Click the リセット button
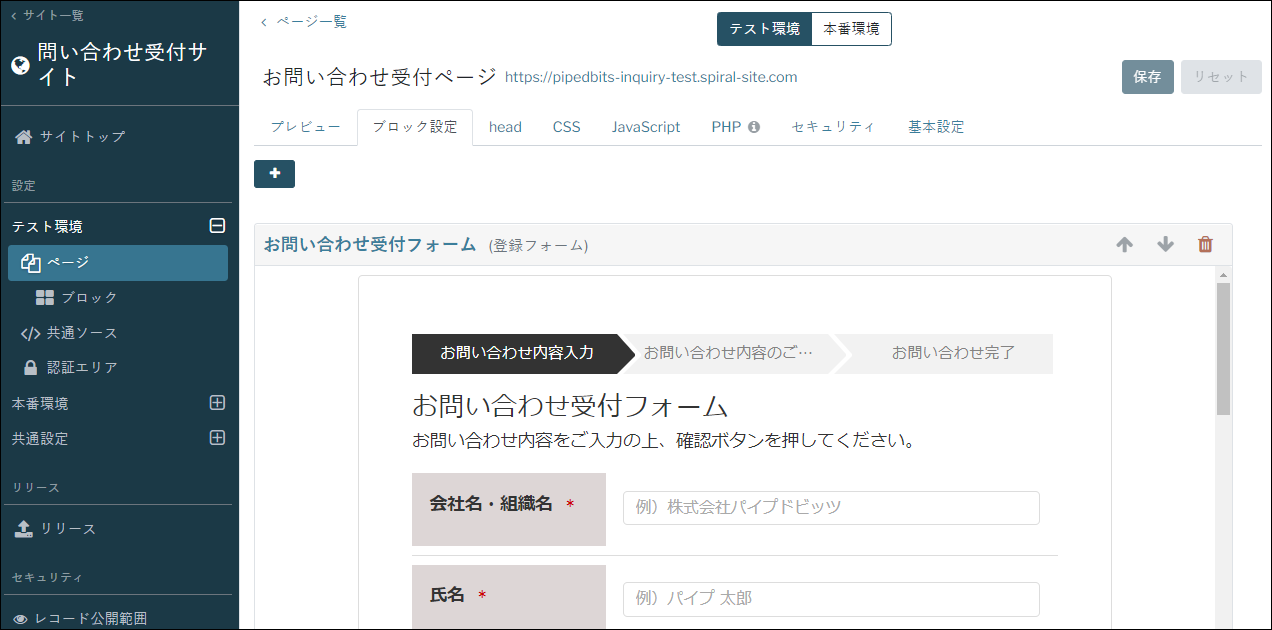1272x630 pixels. click(1221, 77)
